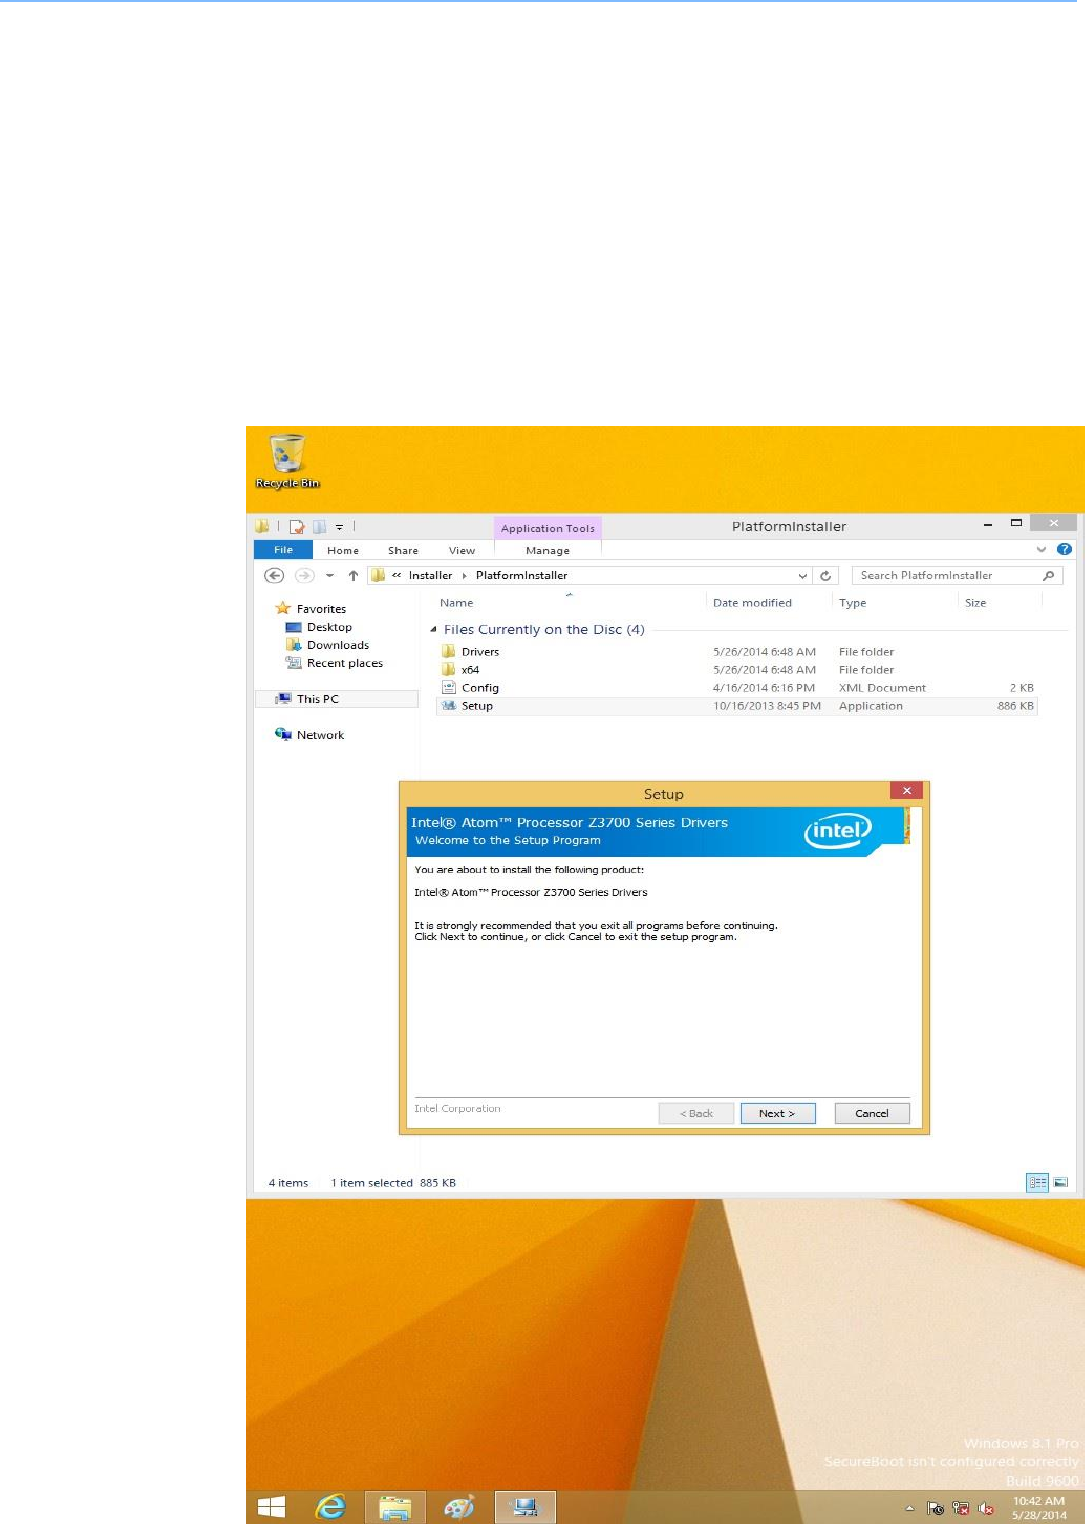Select Network in the navigation pane
The height and width of the screenshot is (1524, 1085).
click(320, 735)
